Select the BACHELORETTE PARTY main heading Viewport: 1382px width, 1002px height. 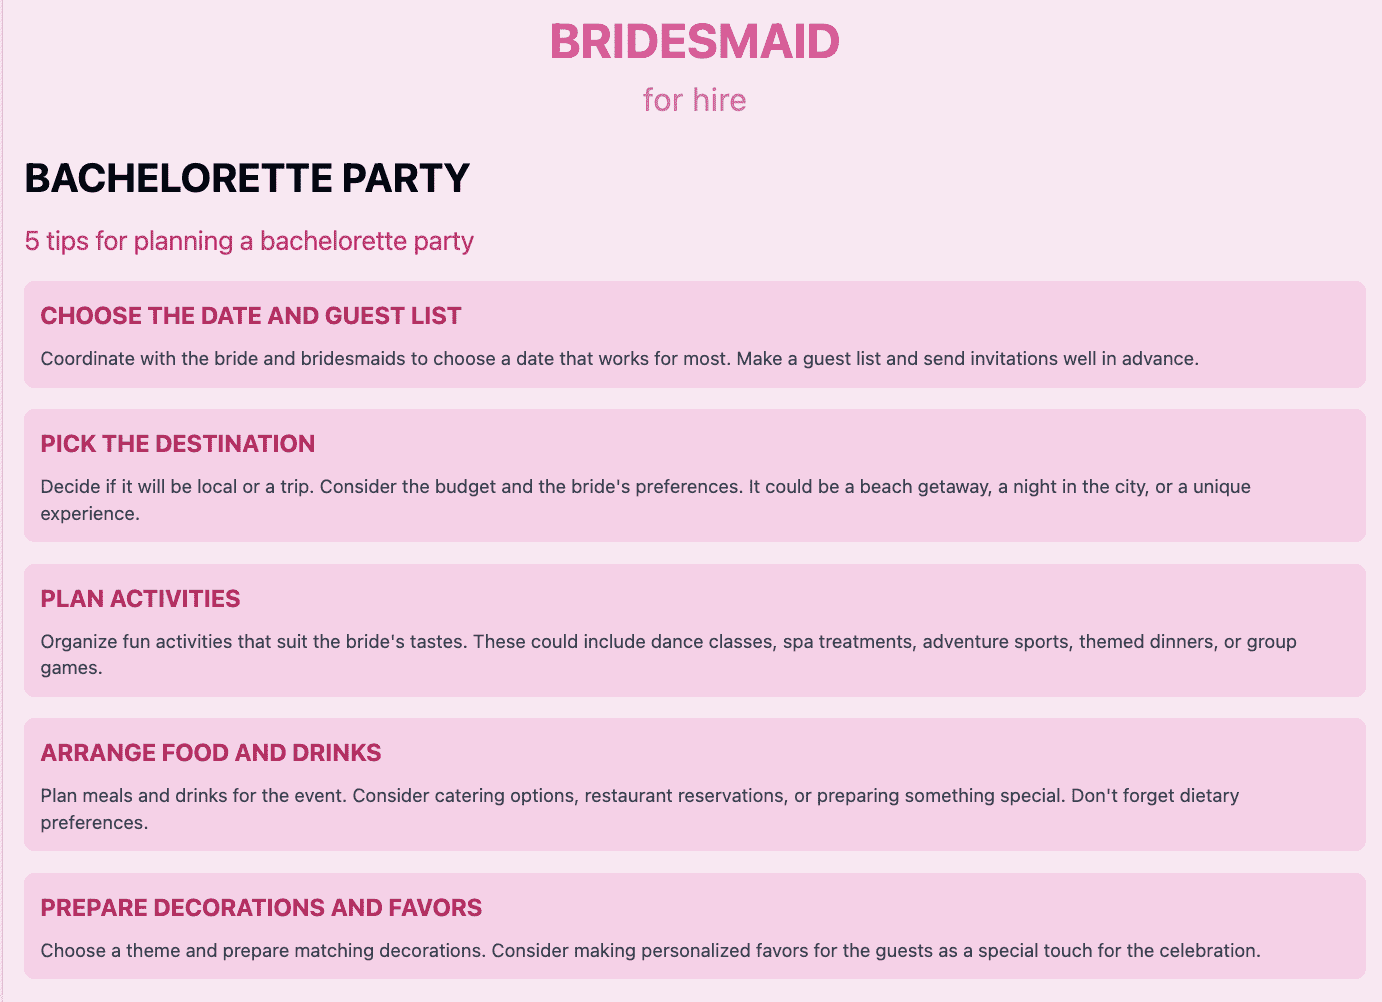(x=247, y=179)
